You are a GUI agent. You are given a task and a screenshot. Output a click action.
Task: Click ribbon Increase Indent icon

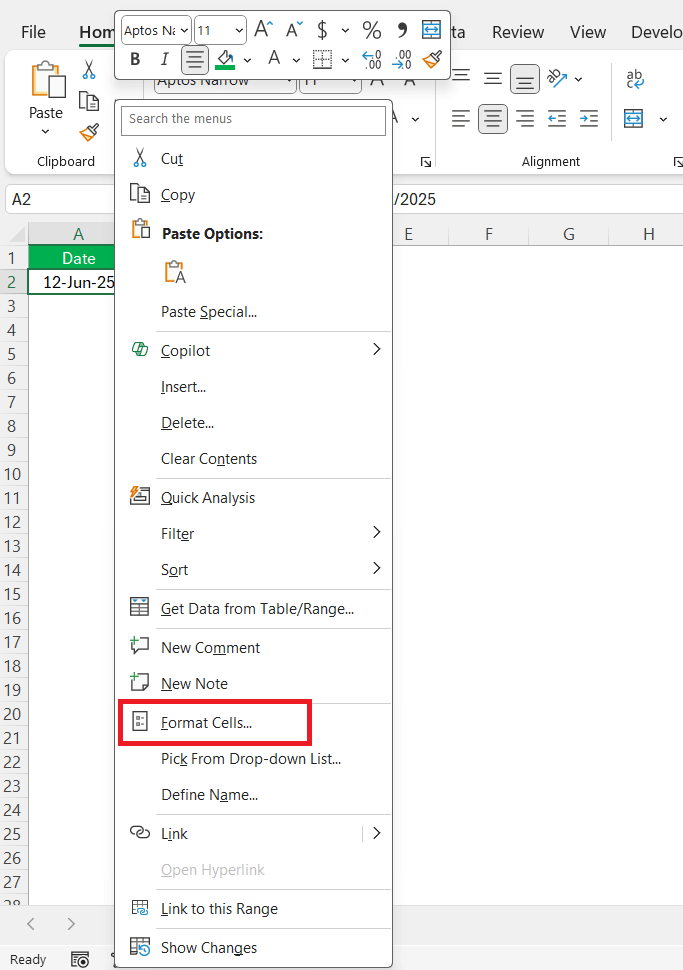[589, 118]
